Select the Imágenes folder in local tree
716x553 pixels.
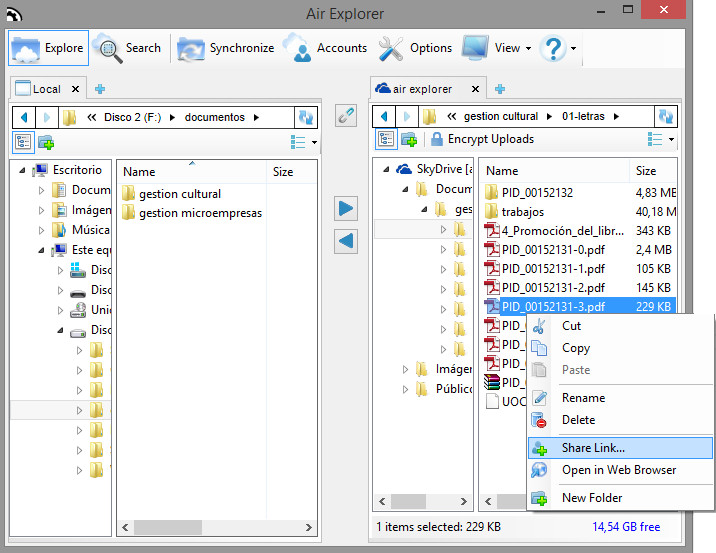tap(82, 210)
